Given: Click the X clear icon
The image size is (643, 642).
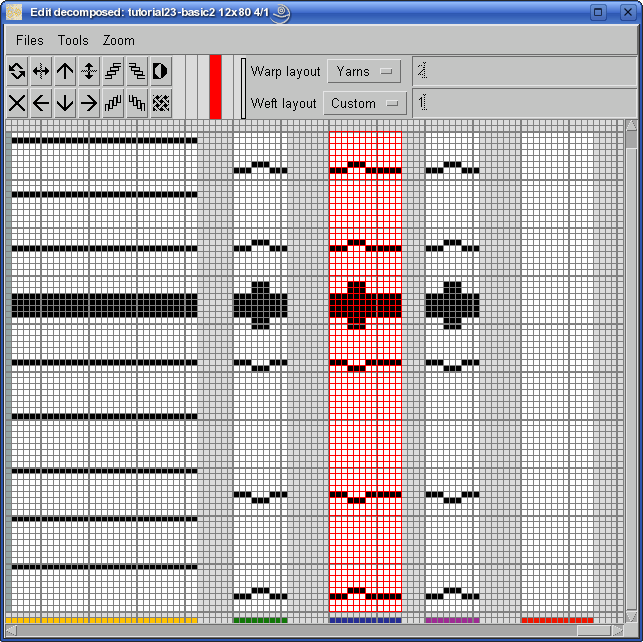Looking at the screenshot, I should pos(17,102).
